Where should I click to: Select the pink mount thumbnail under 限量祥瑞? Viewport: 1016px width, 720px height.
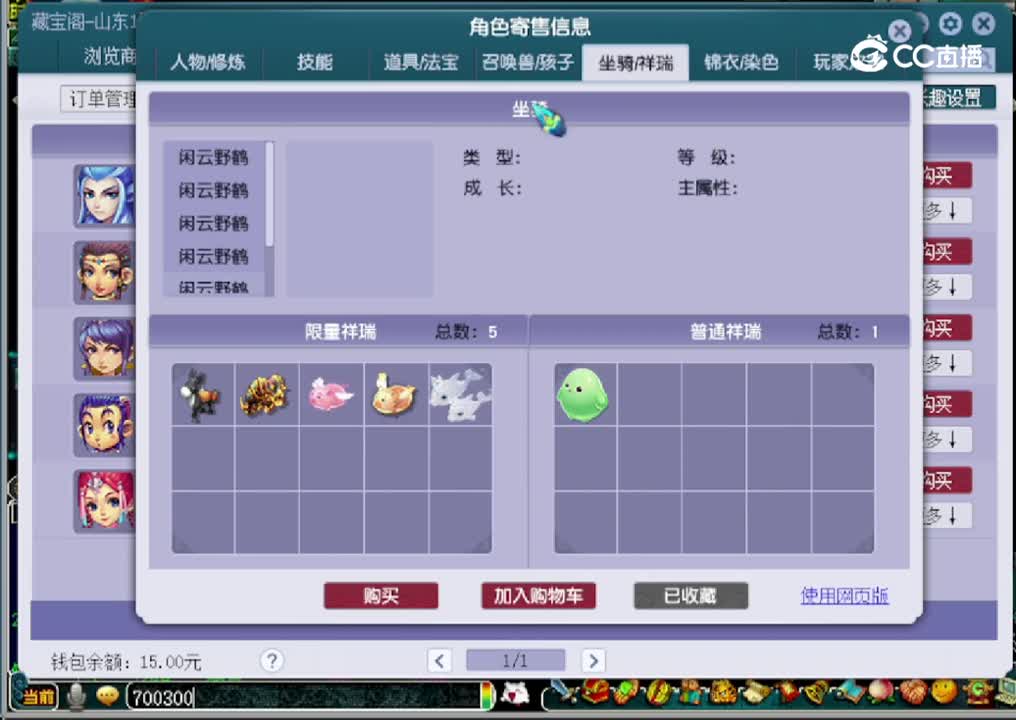click(x=330, y=393)
